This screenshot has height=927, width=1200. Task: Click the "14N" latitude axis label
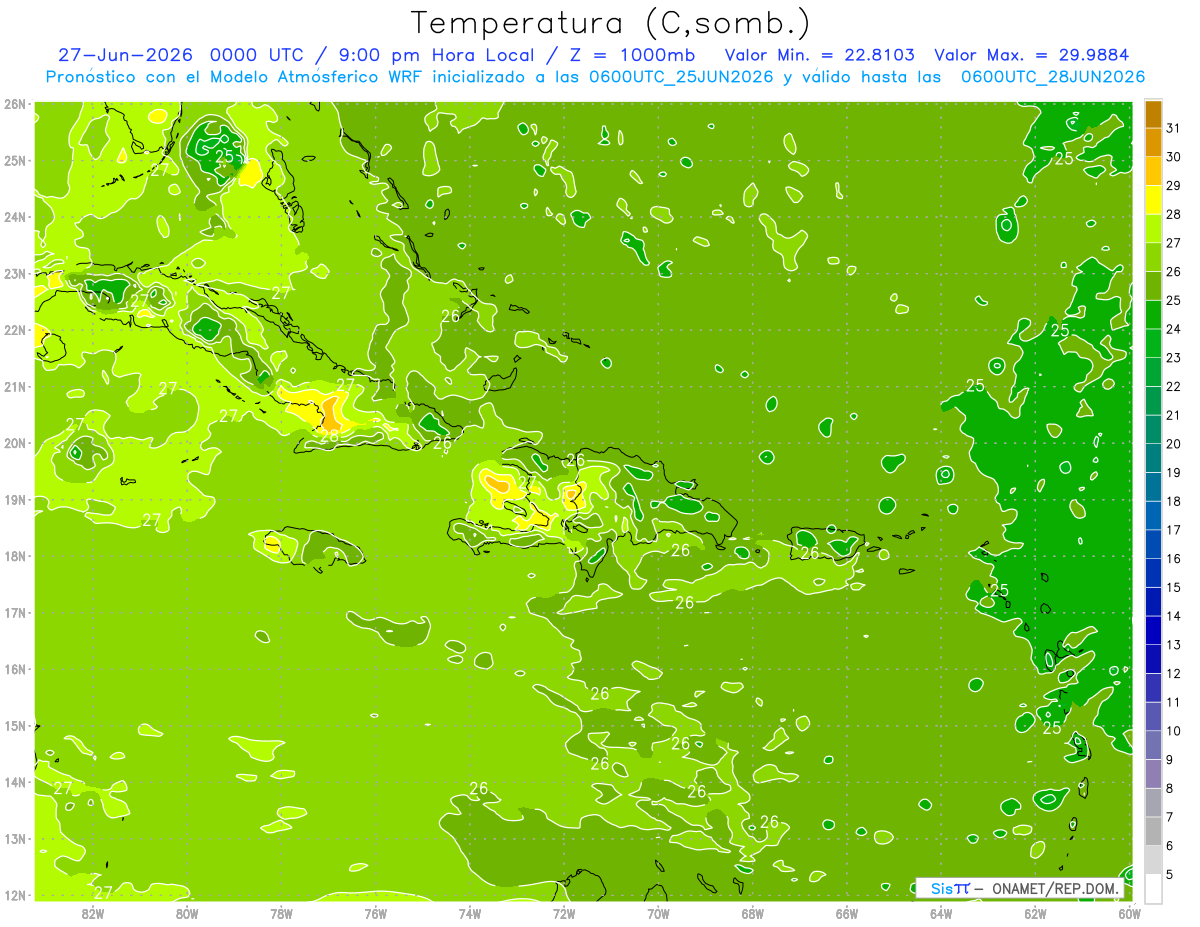(x=14, y=782)
